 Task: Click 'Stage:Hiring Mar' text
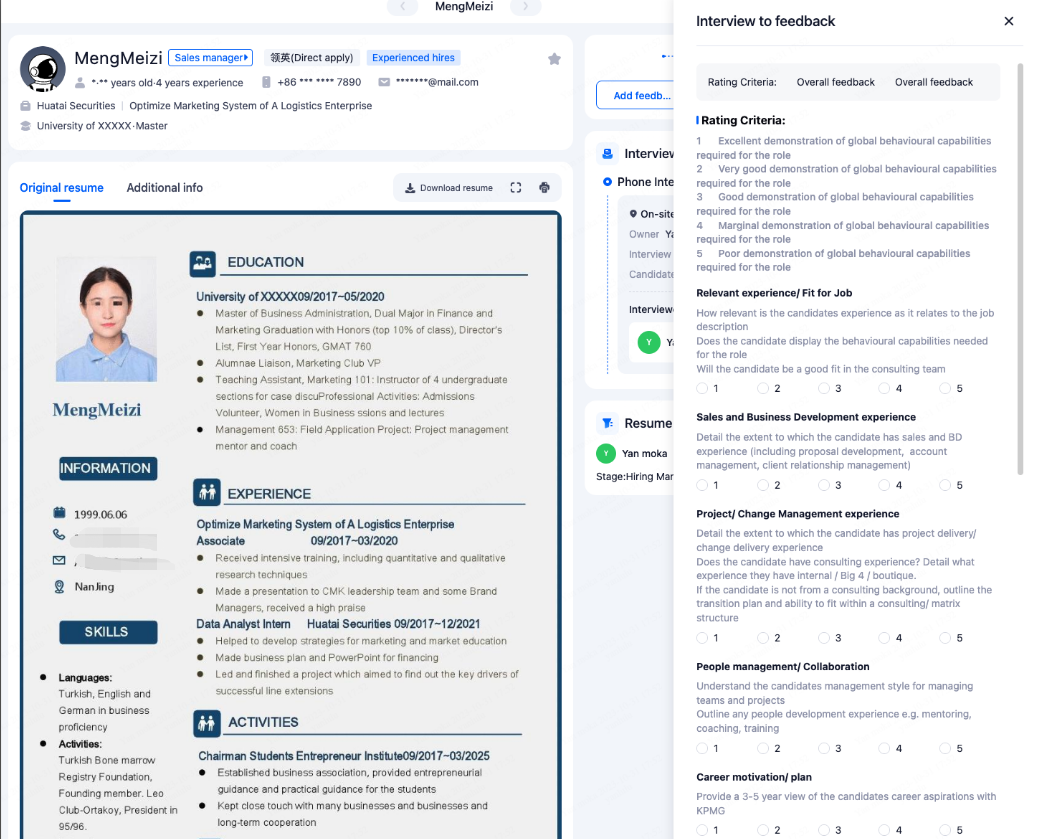tap(635, 477)
